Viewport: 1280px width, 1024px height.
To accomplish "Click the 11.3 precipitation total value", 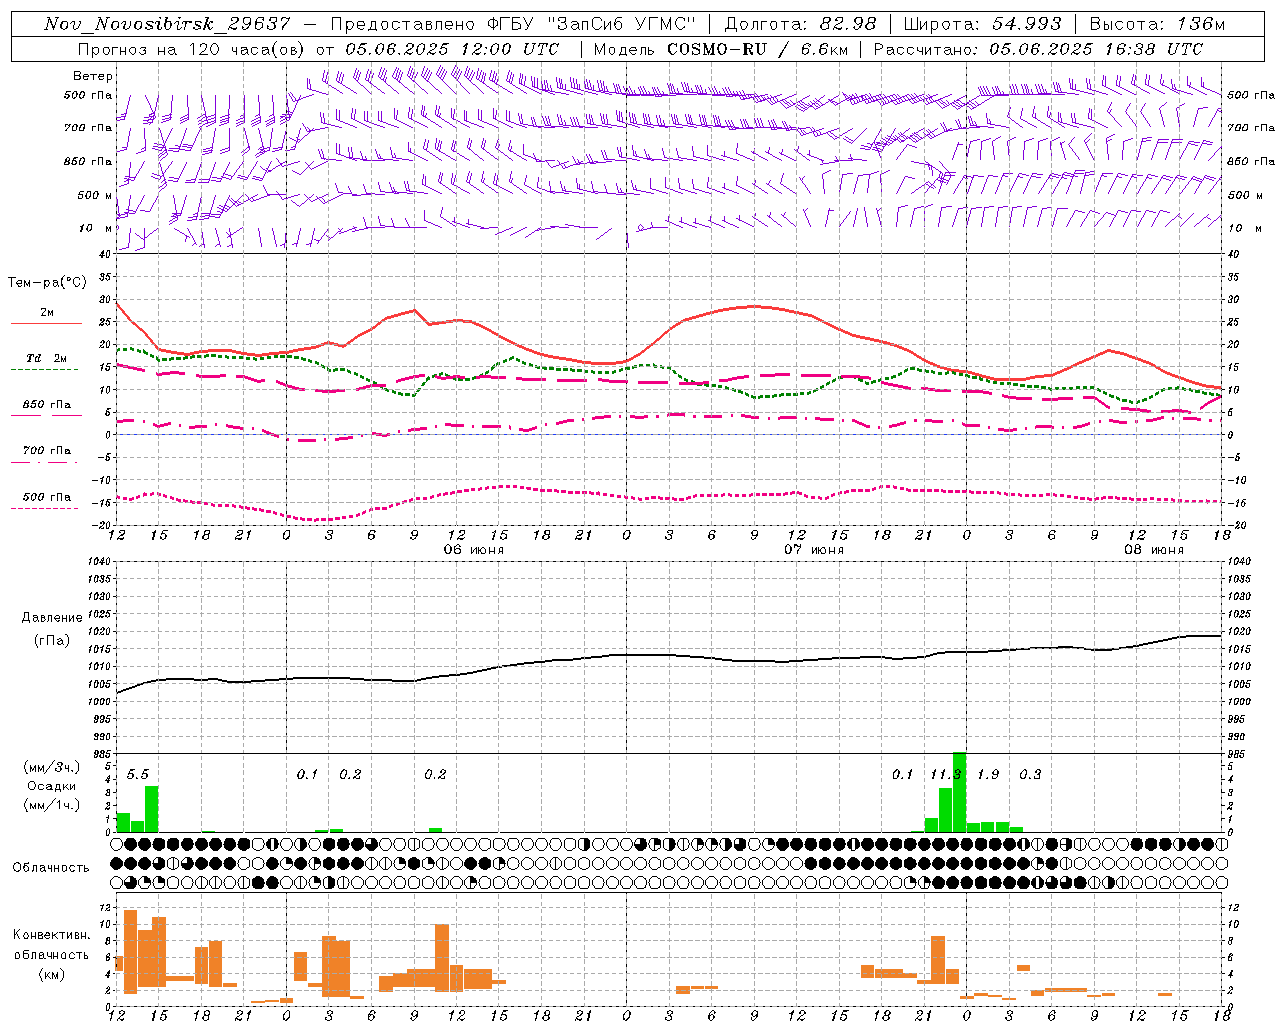I will [x=946, y=774].
